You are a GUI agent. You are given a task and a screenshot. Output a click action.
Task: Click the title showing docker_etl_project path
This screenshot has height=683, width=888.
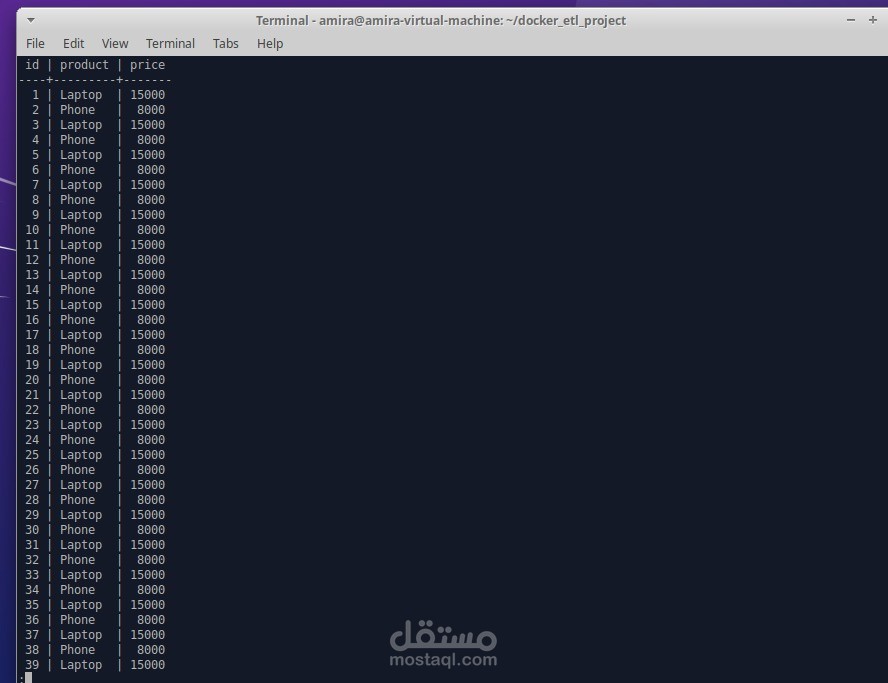point(444,20)
